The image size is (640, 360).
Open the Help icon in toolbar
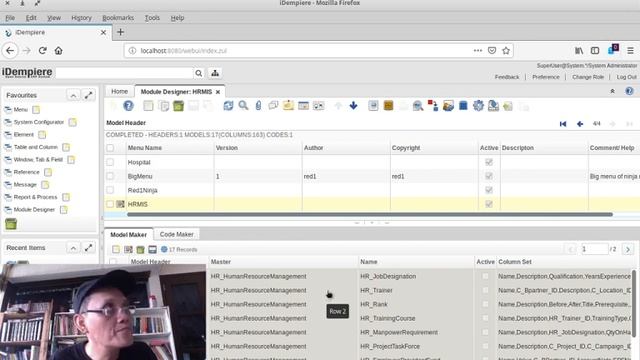pos(128,106)
